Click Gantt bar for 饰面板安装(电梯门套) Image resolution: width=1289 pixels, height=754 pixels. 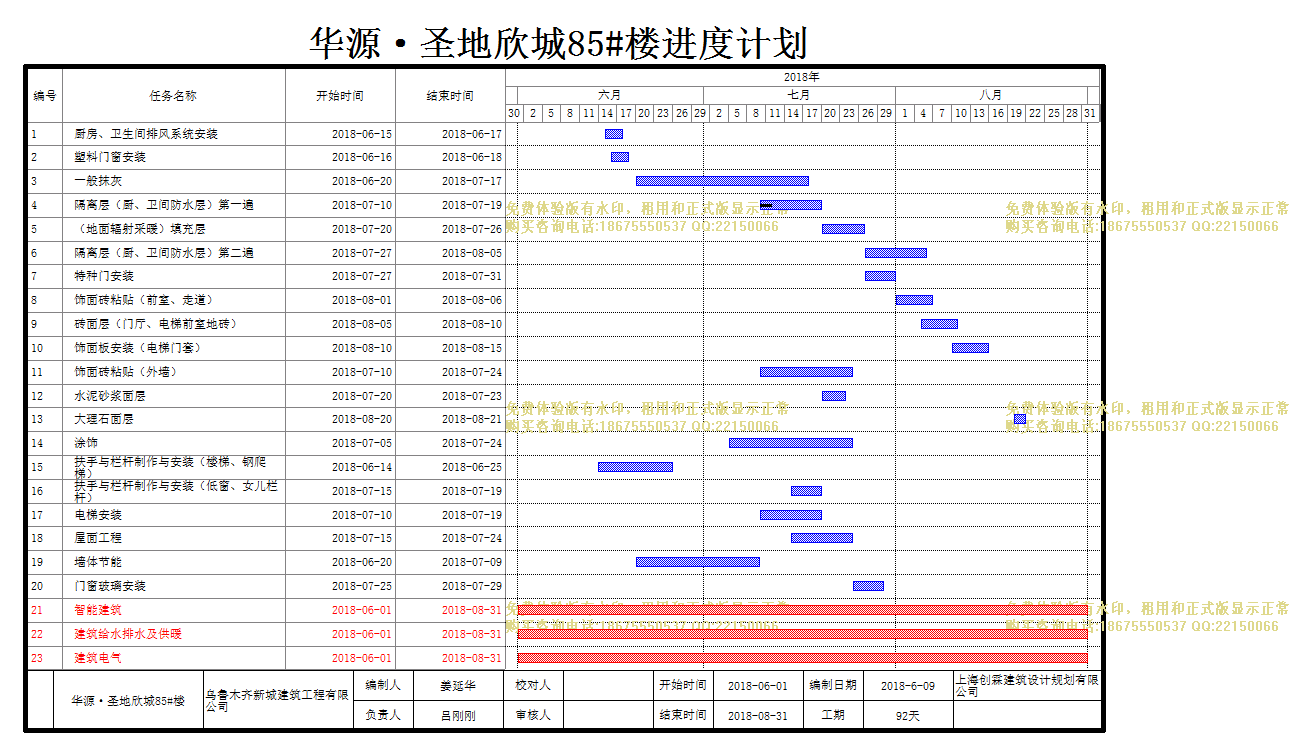[970, 348]
